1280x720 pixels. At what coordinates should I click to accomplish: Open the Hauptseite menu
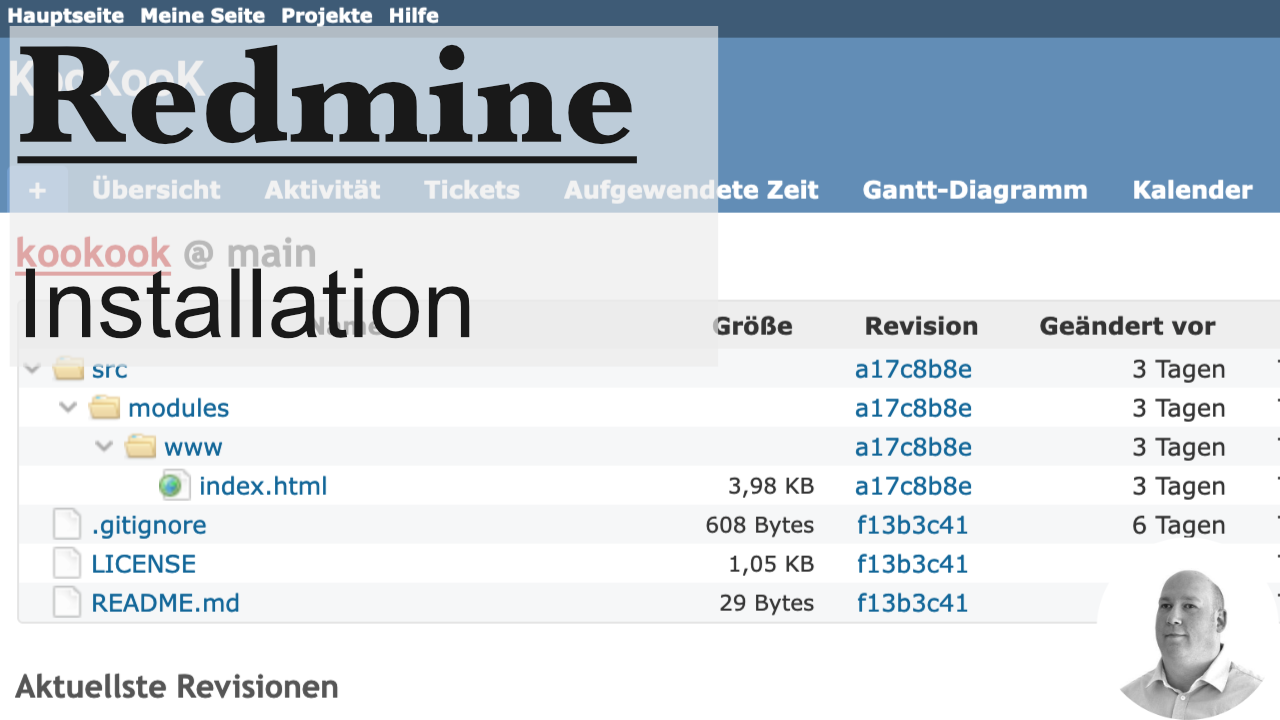coord(66,15)
